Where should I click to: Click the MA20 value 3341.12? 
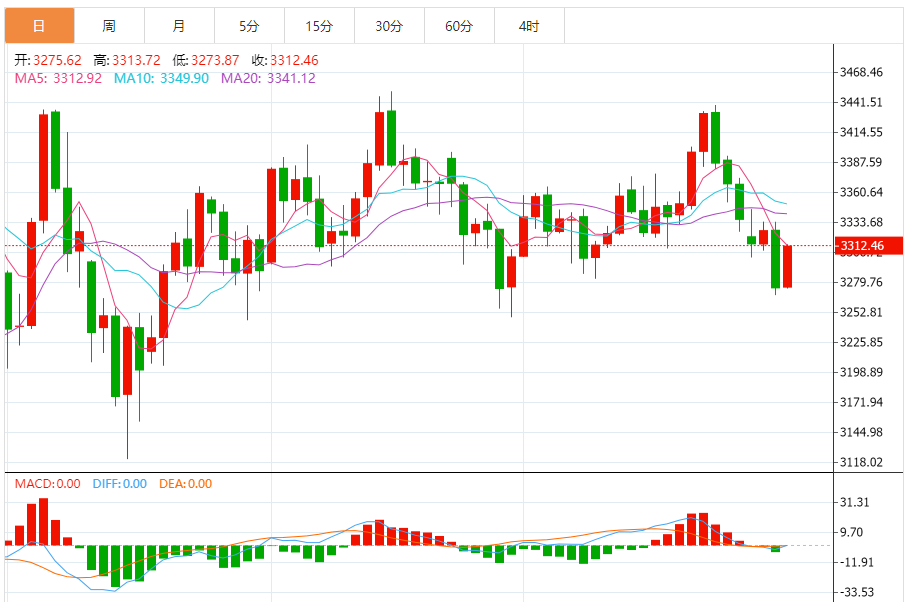point(291,78)
